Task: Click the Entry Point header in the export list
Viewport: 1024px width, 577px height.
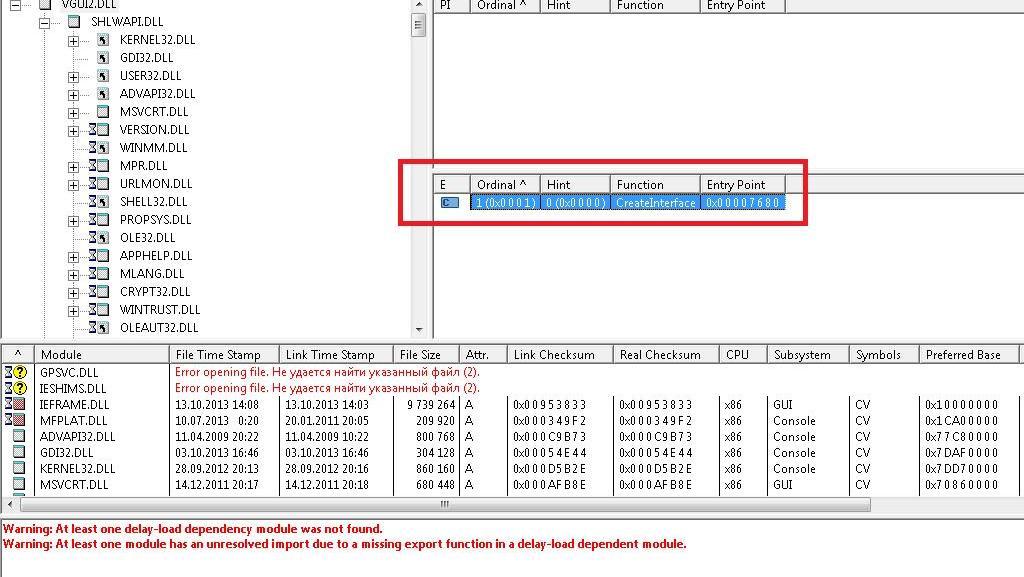Action: (x=742, y=185)
